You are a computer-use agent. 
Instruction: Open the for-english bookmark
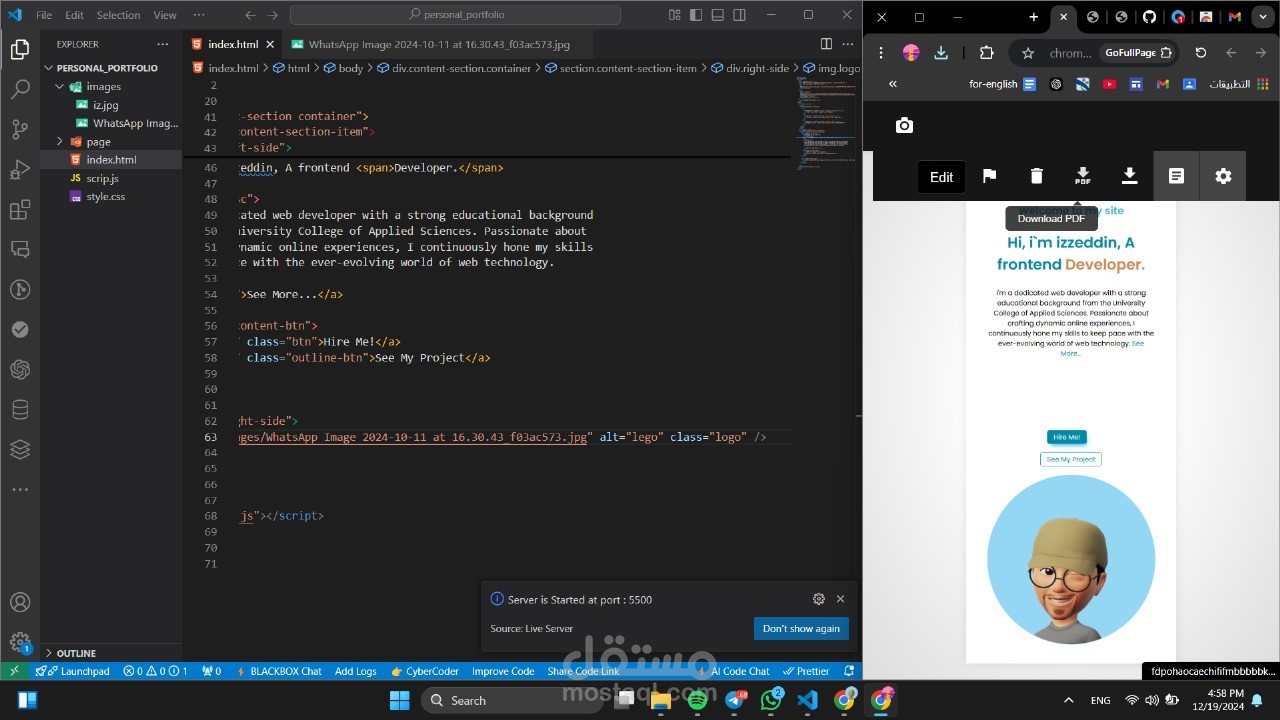[x=1003, y=84]
